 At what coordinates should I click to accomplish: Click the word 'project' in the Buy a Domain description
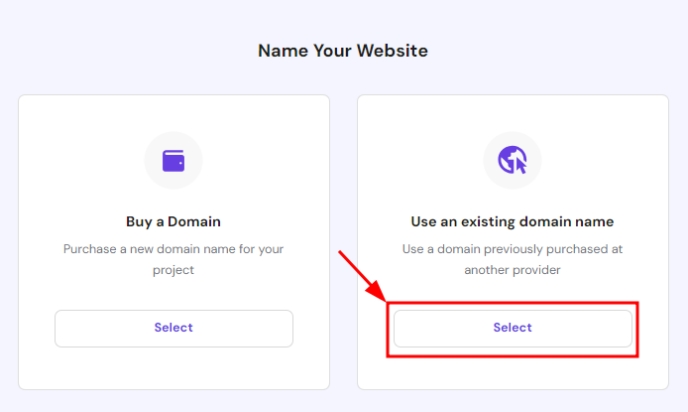click(173, 270)
